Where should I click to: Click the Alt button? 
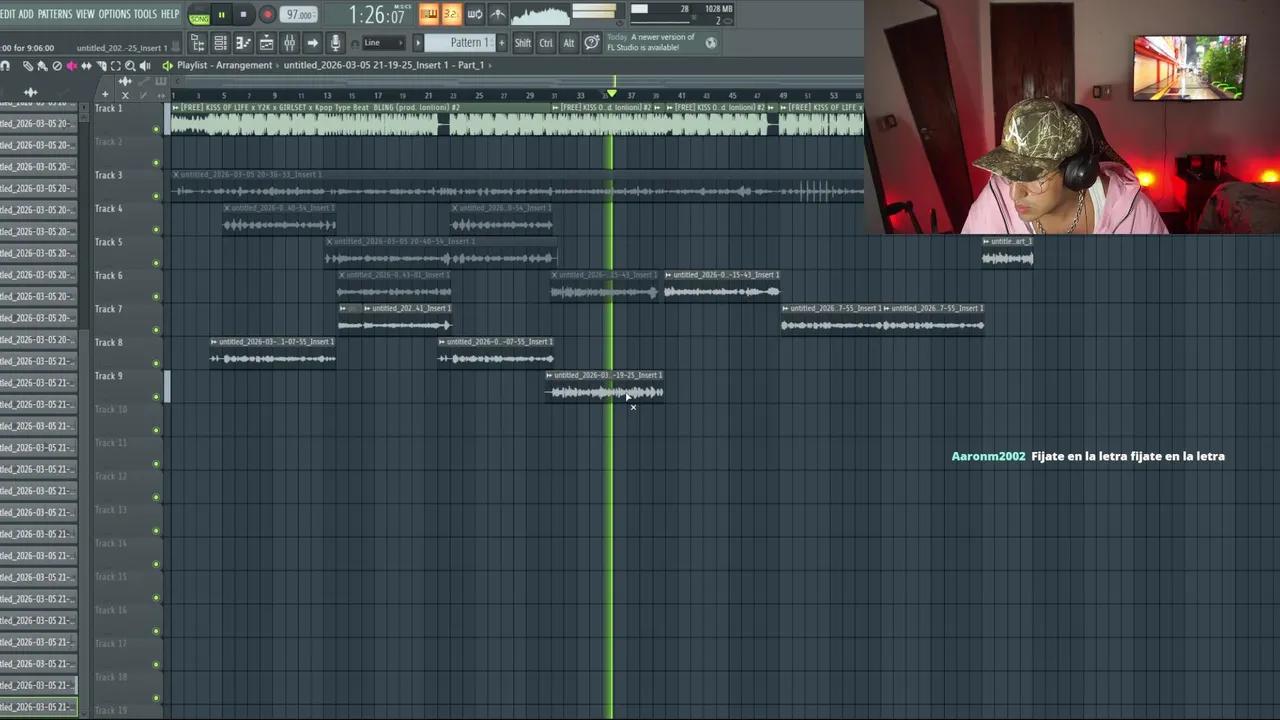[x=569, y=43]
